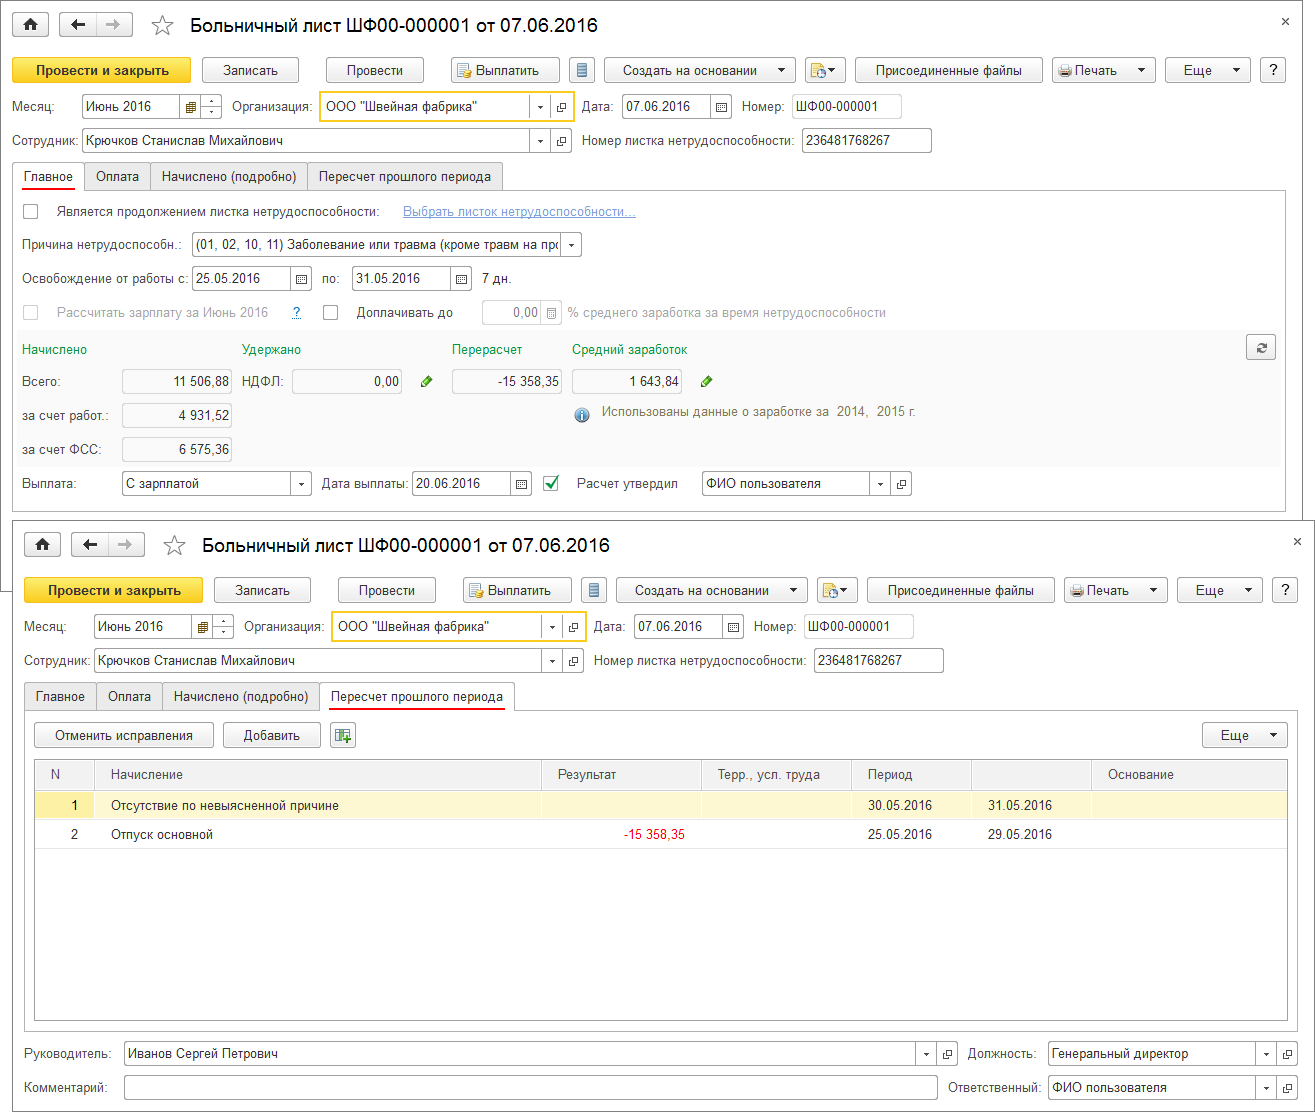
Task: Expand the Причина нетрудоспособности dropdown
Action: coord(571,245)
